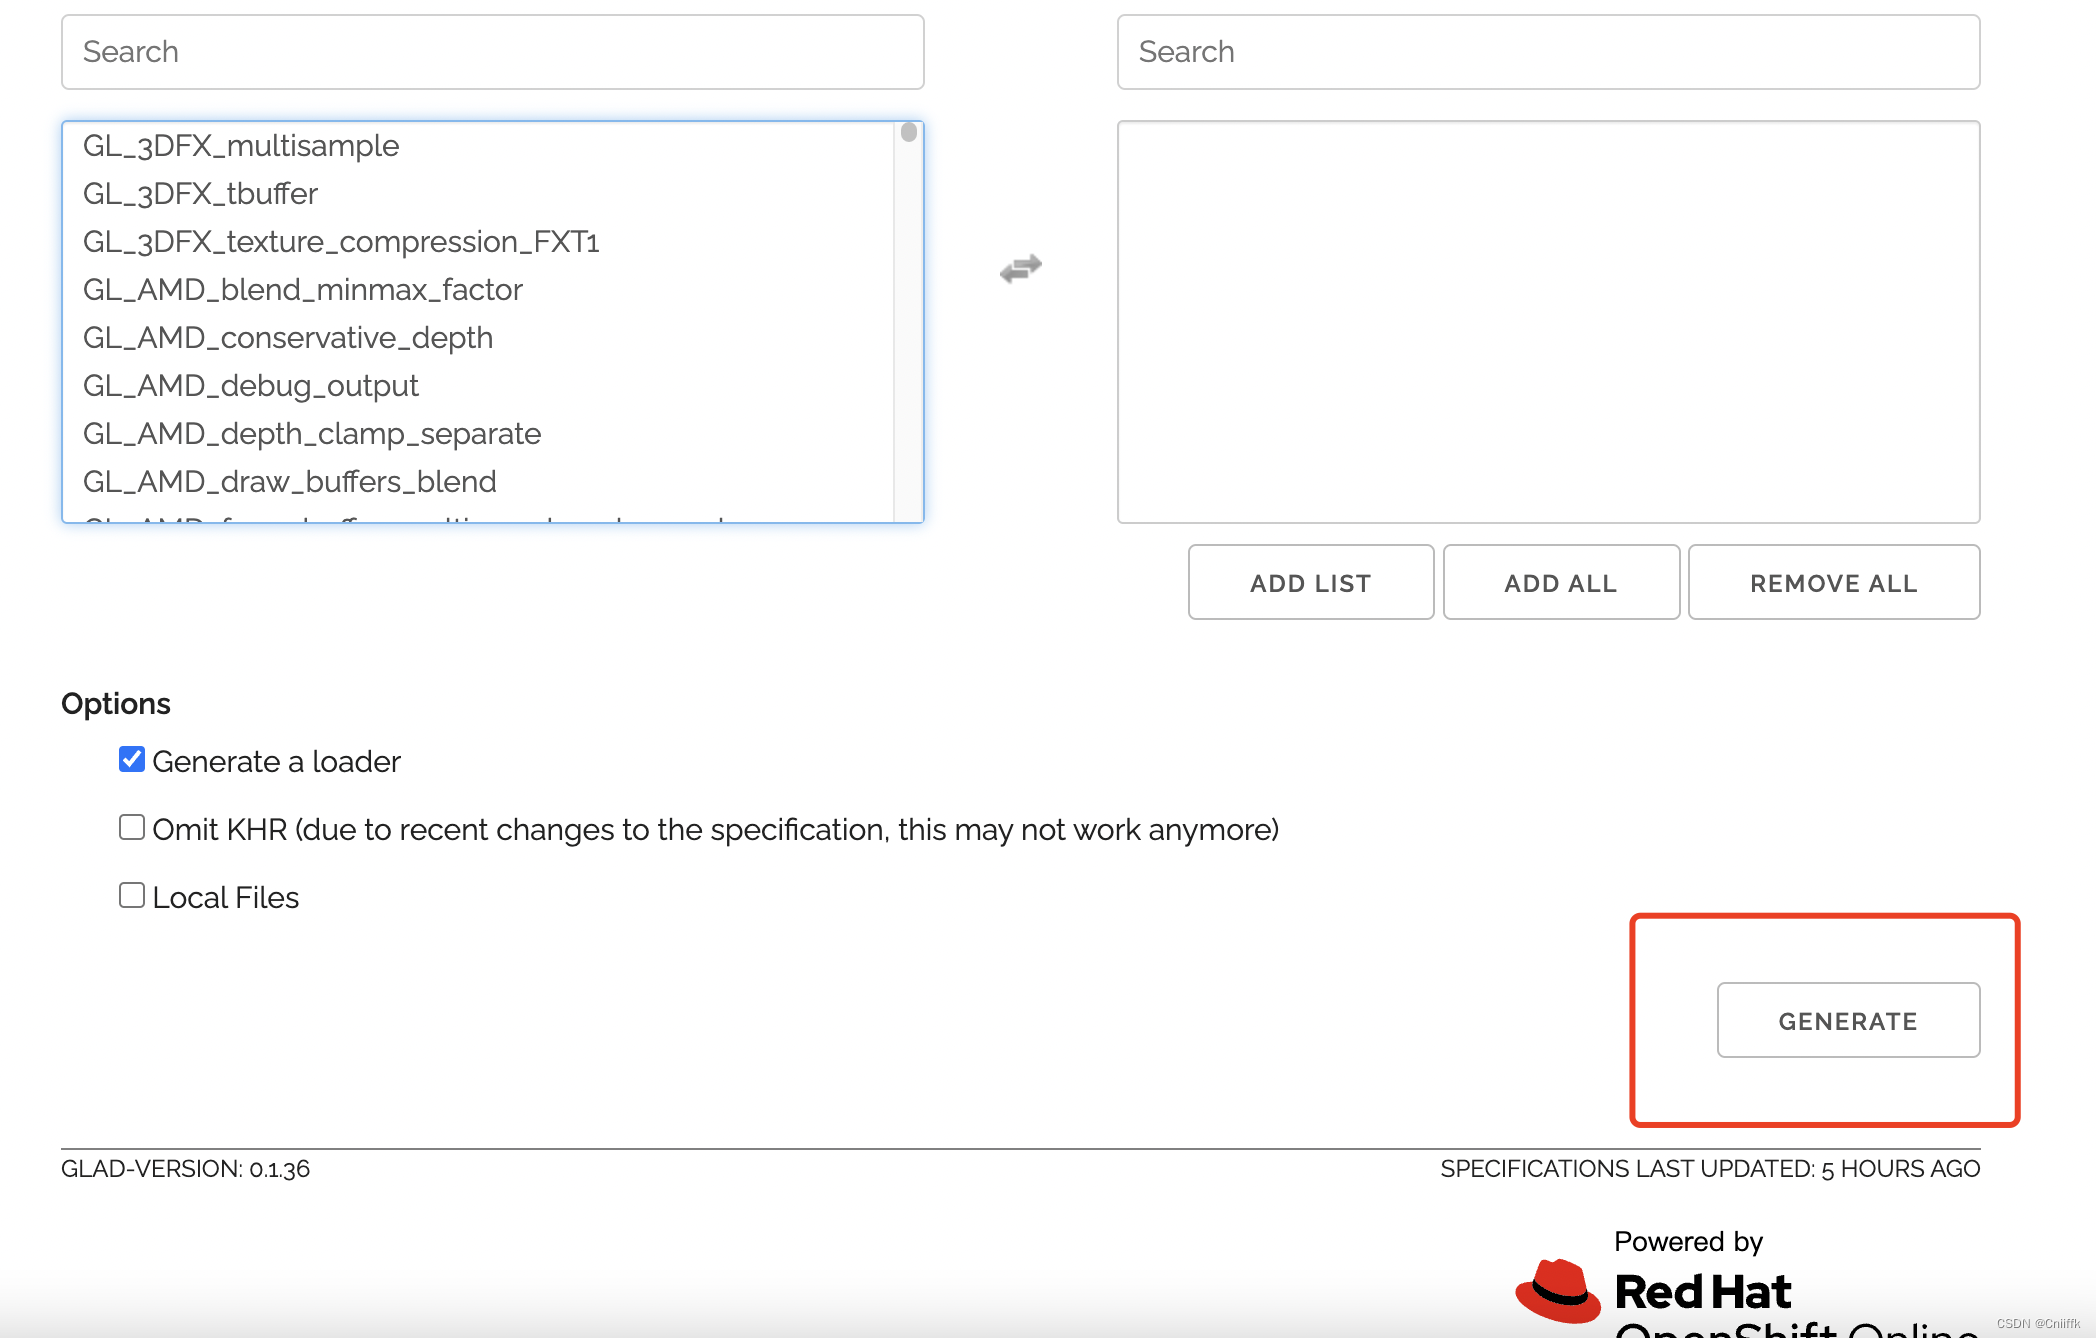Click ADD LIST button to add extensions
The height and width of the screenshot is (1338, 2096).
1309,582
